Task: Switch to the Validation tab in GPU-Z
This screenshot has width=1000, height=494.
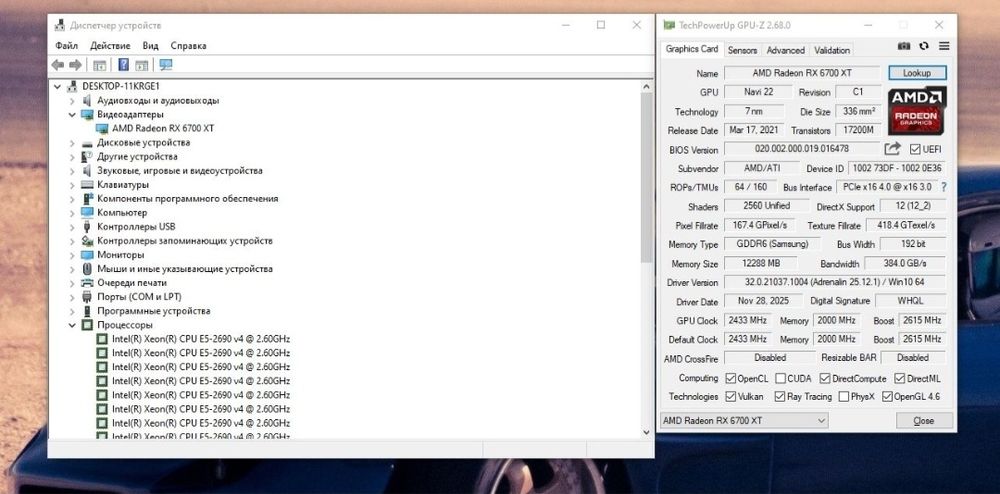Action: pyautogui.click(x=832, y=50)
